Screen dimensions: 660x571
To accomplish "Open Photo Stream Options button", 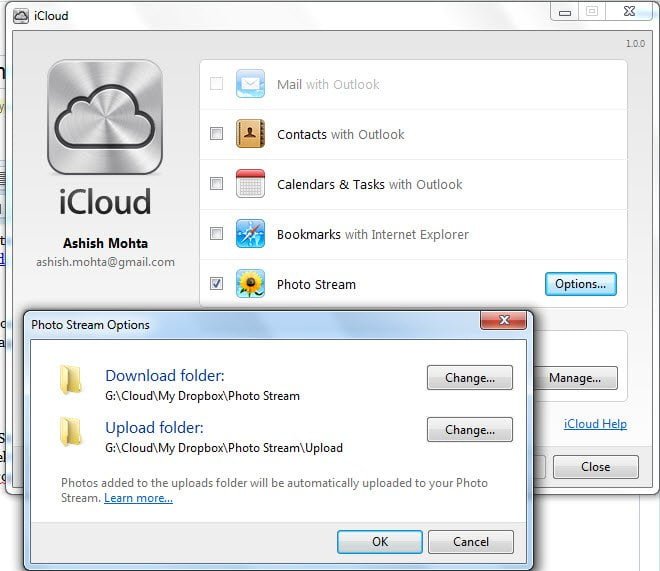I will click(581, 284).
